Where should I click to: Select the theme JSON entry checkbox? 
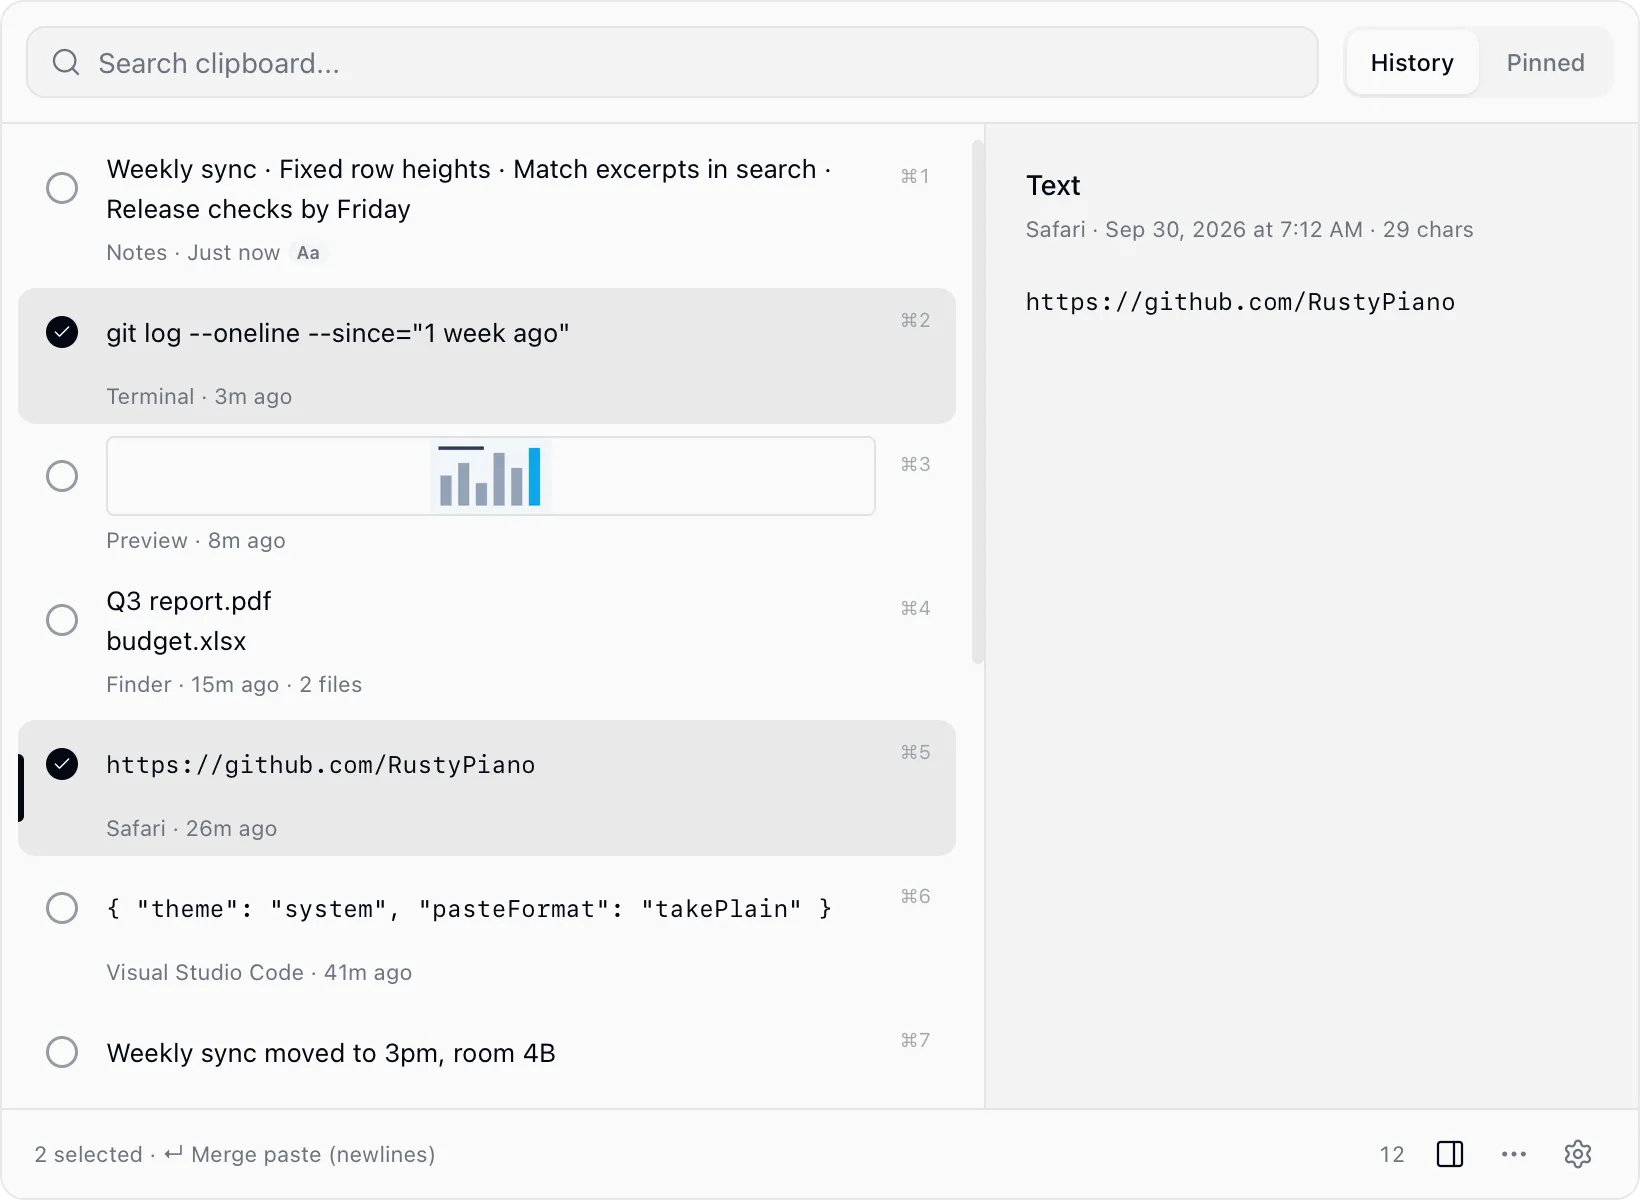click(x=62, y=908)
